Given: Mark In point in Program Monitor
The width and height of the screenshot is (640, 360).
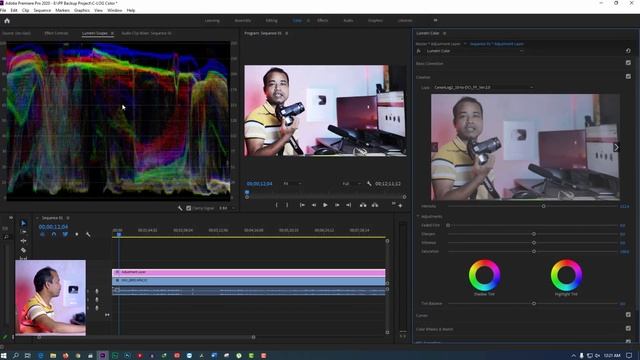Looking at the screenshot, I should (x=277, y=205).
